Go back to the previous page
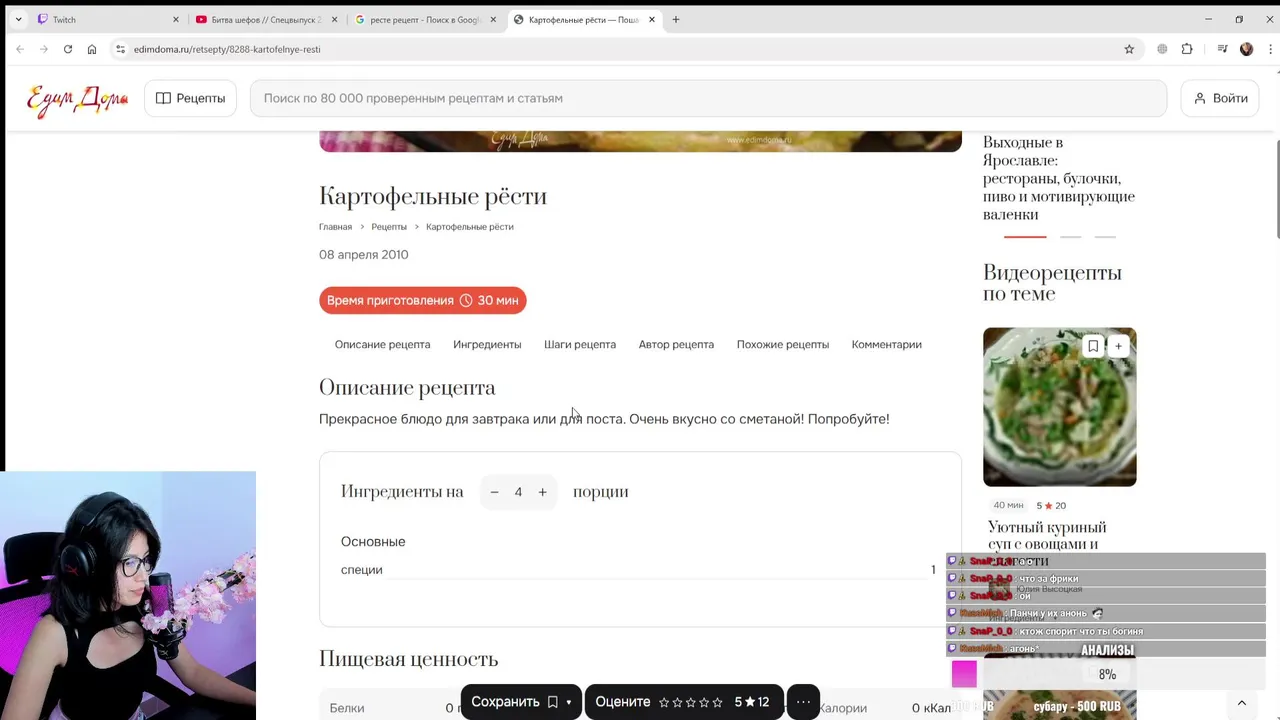 pyautogui.click(x=20, y=49)
